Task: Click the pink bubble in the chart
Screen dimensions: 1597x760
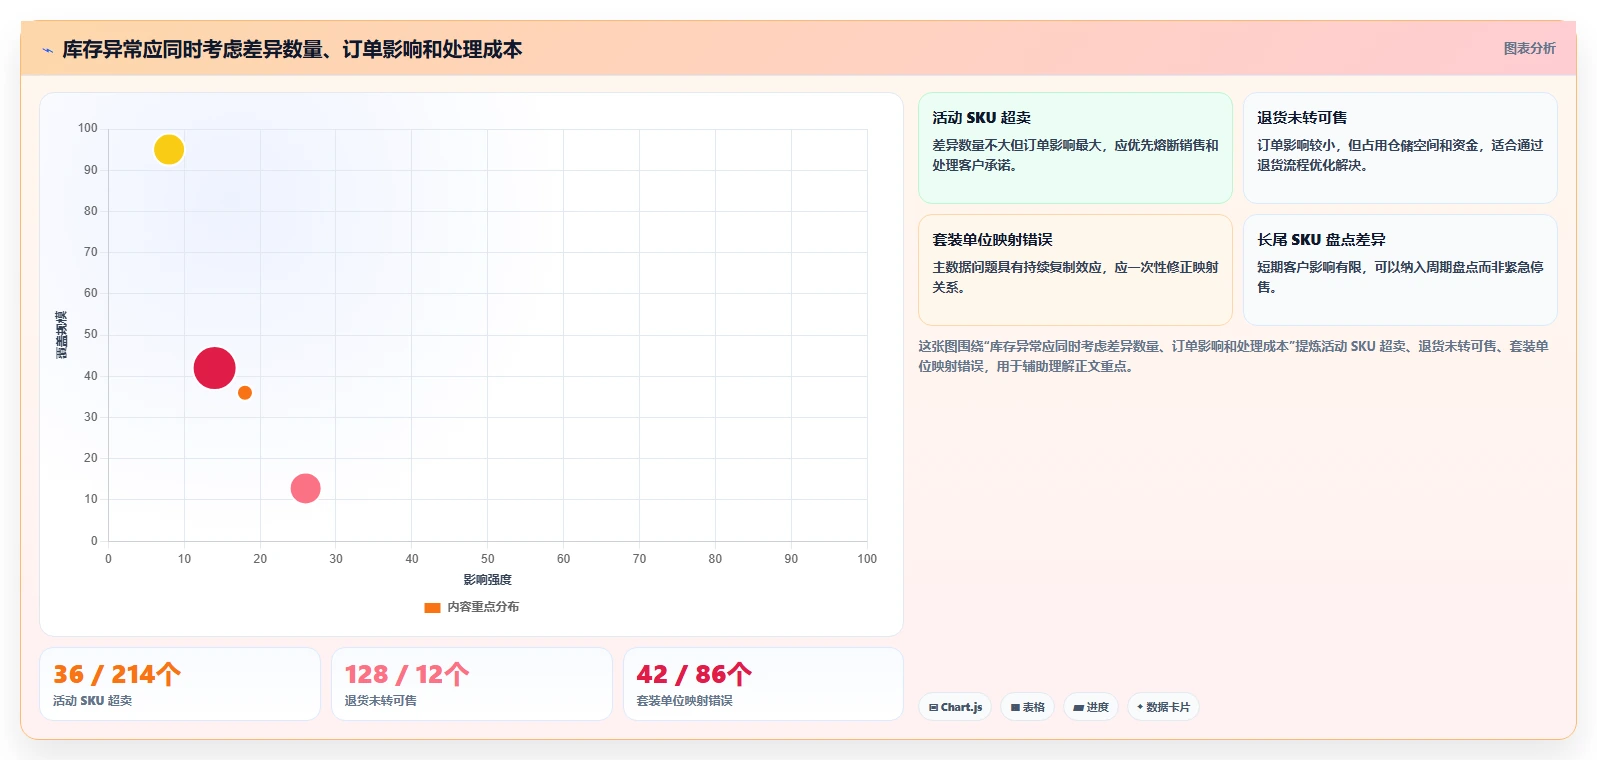Action: 305,488
